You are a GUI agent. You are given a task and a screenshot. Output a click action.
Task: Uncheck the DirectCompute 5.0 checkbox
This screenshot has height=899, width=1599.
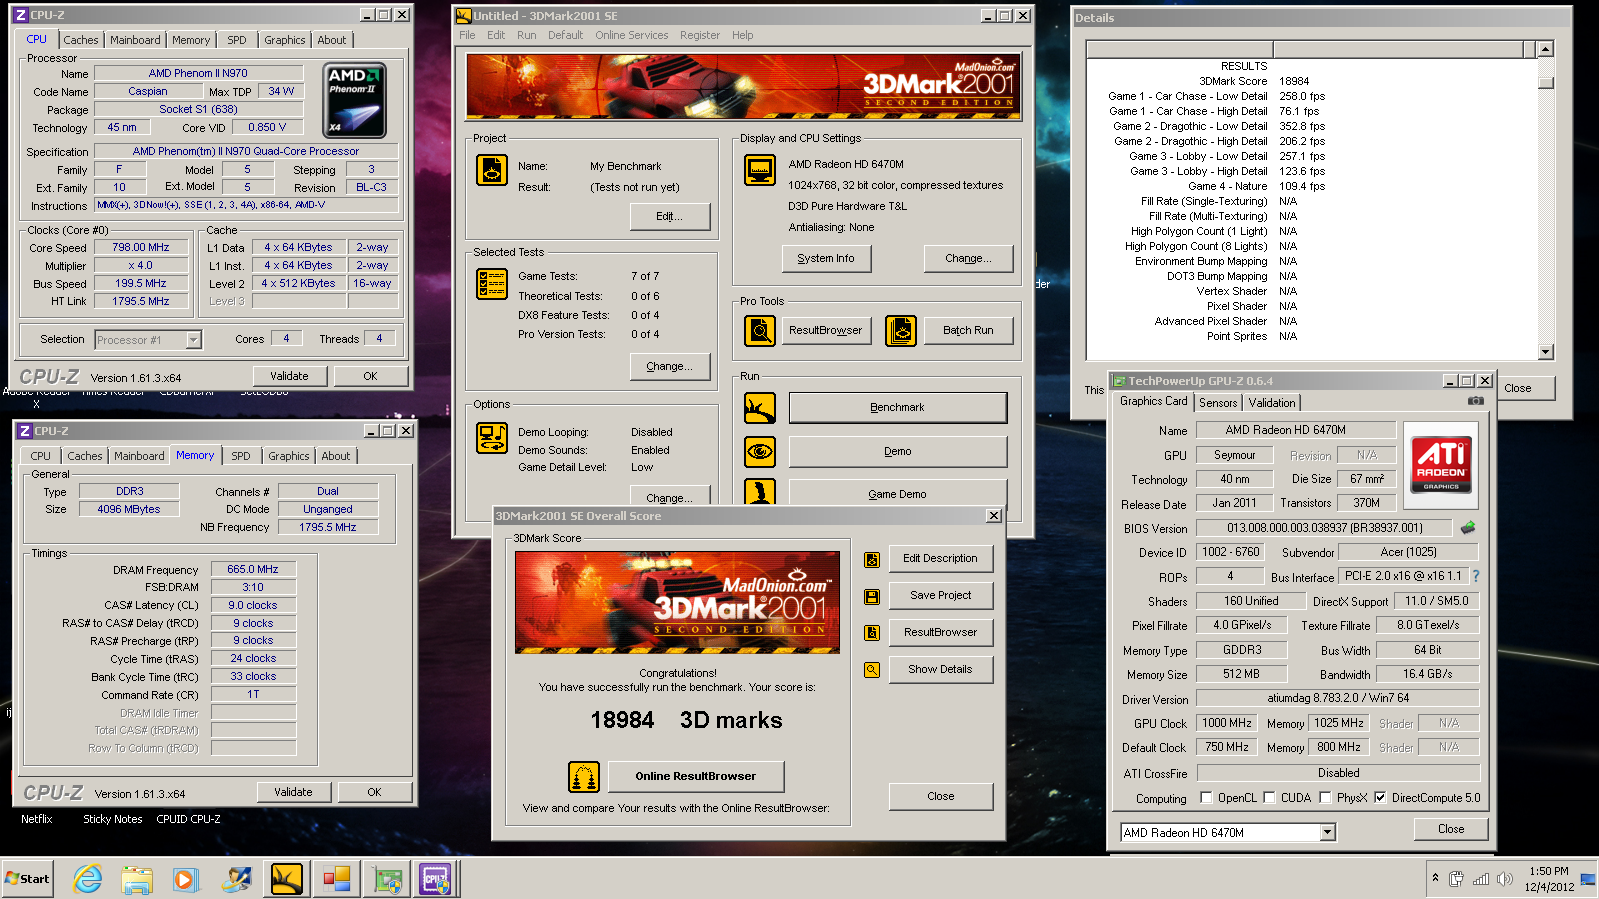(1380, 798)
